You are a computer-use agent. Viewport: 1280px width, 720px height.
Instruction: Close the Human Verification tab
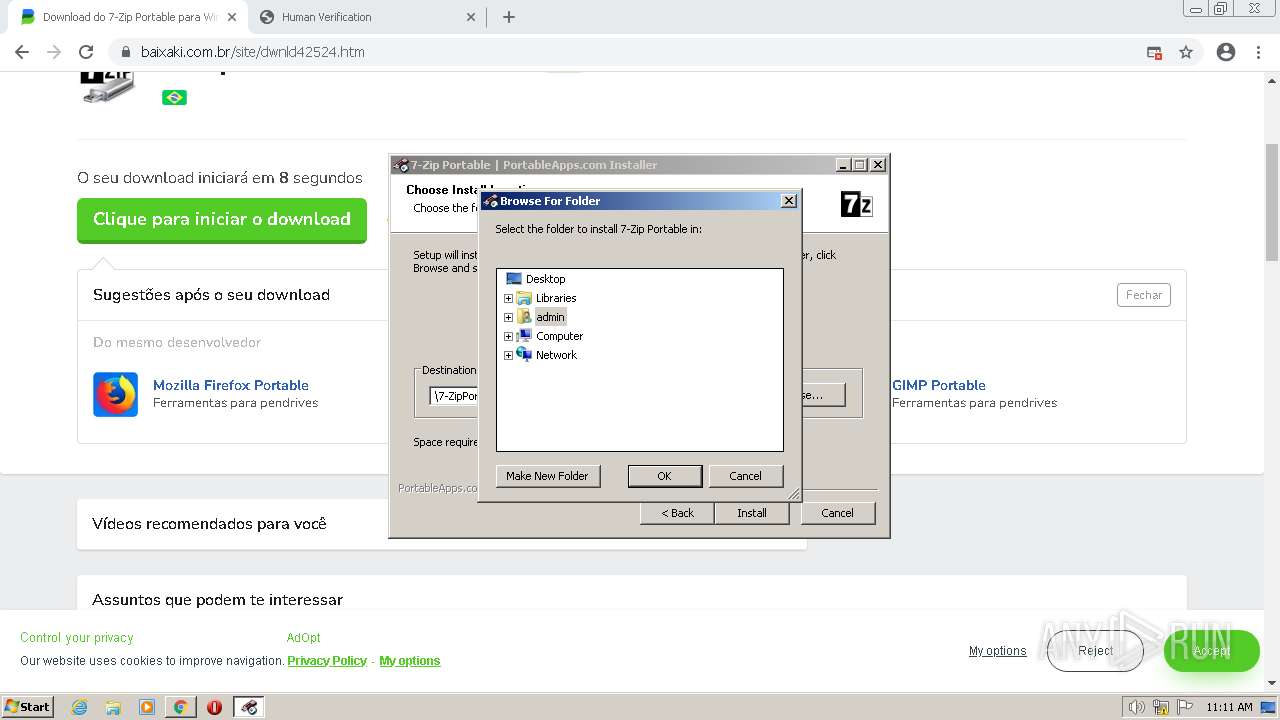[x=471, y=17]
